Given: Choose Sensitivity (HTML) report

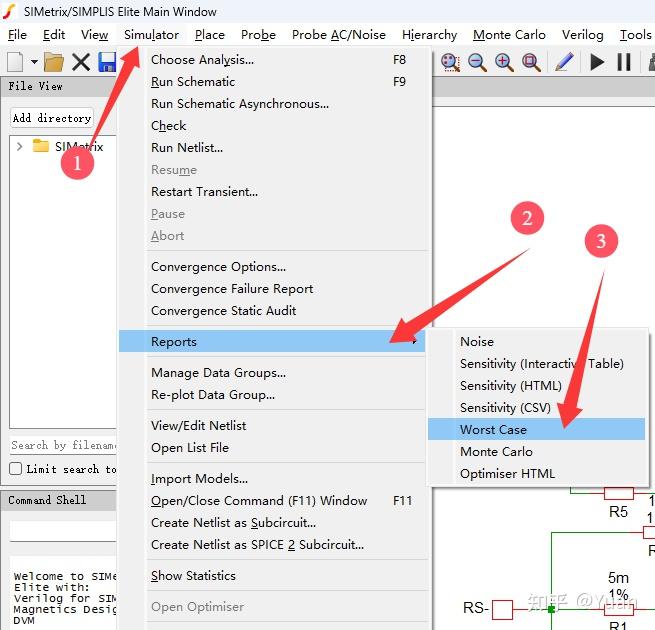Looking at the screenshot, I should [537, 386].
